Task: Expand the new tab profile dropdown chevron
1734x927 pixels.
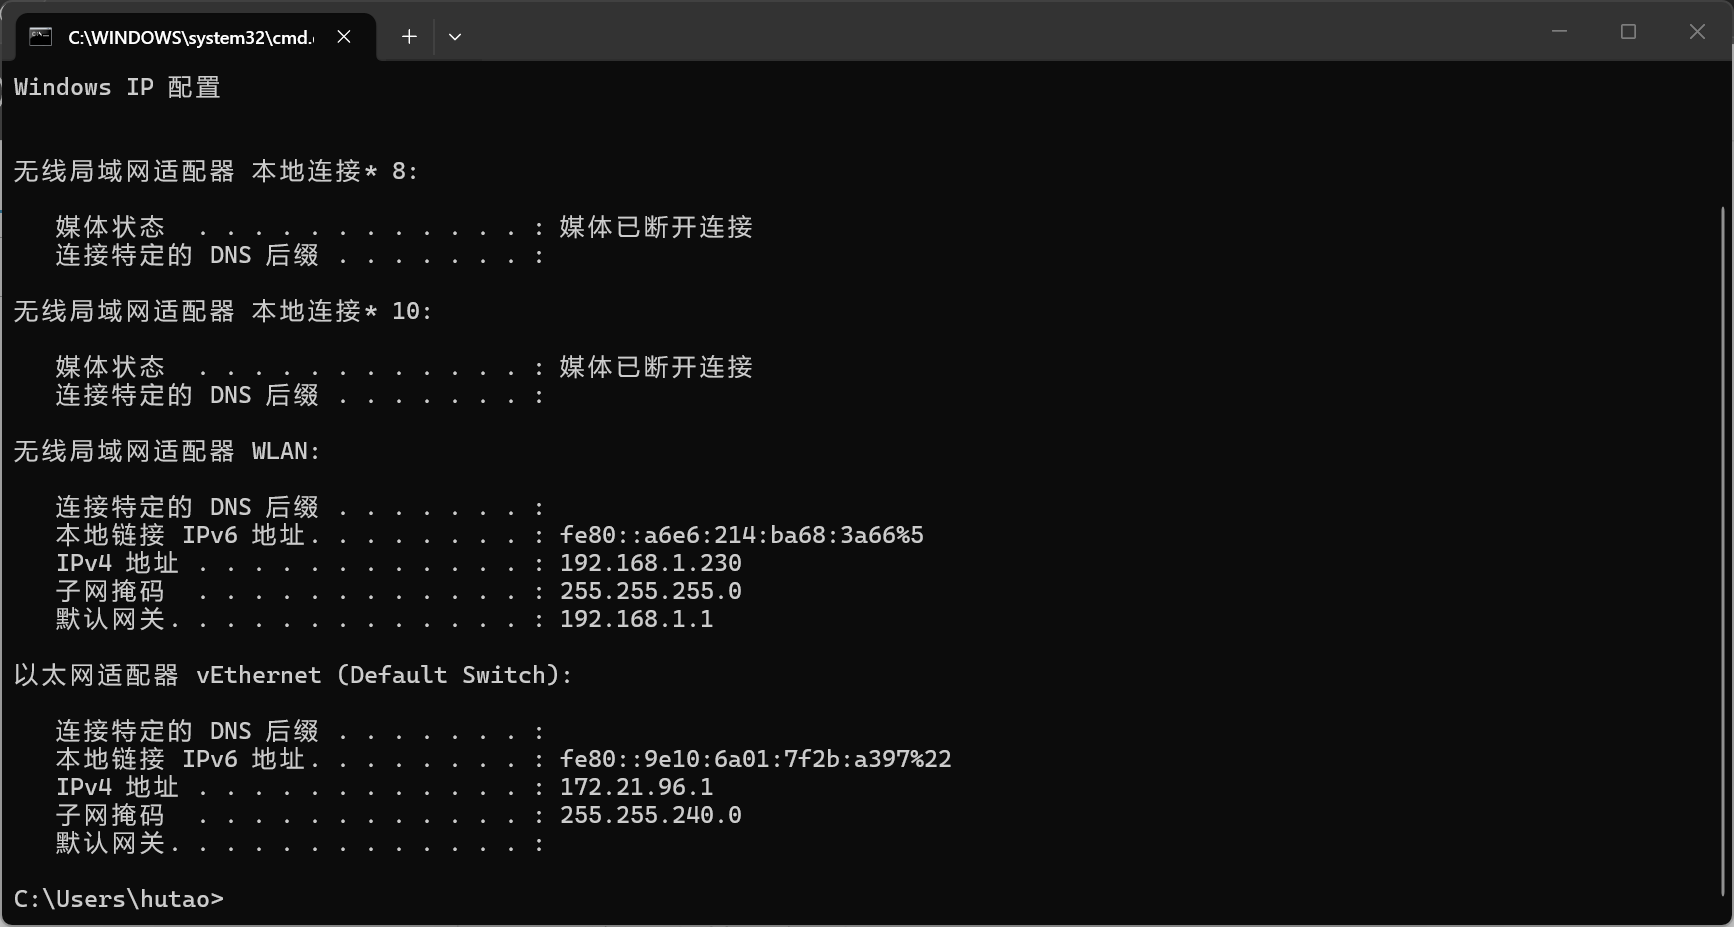Action: pyautogui.click(x=455, y=37)
